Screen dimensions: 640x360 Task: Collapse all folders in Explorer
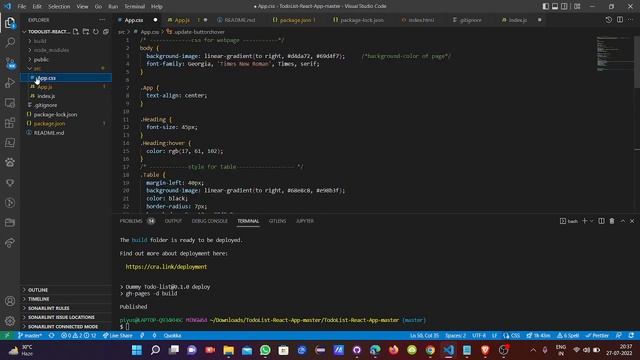coord(106,31)
